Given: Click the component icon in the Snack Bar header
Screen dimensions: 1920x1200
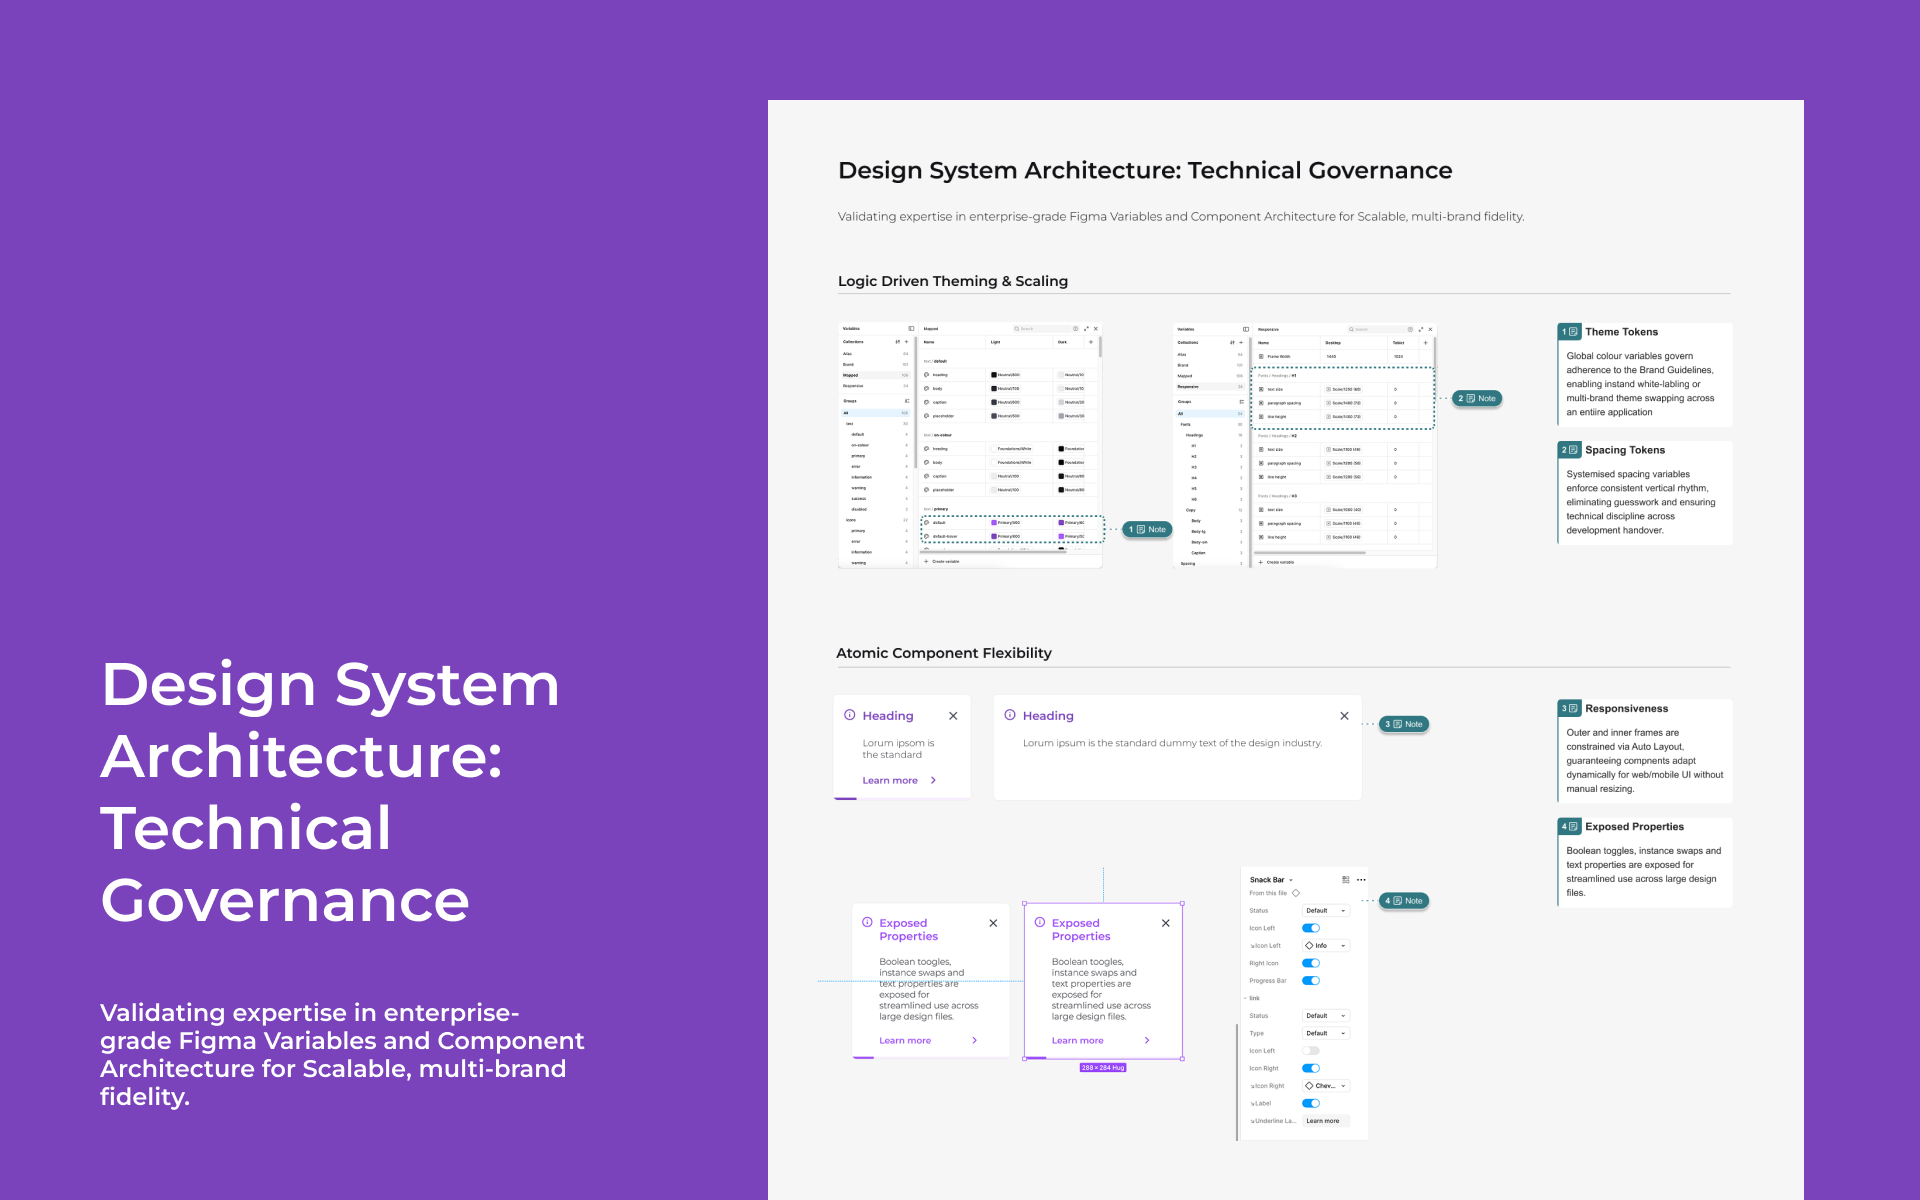Looking at the screenshot, I should (x=1346, y=880).
